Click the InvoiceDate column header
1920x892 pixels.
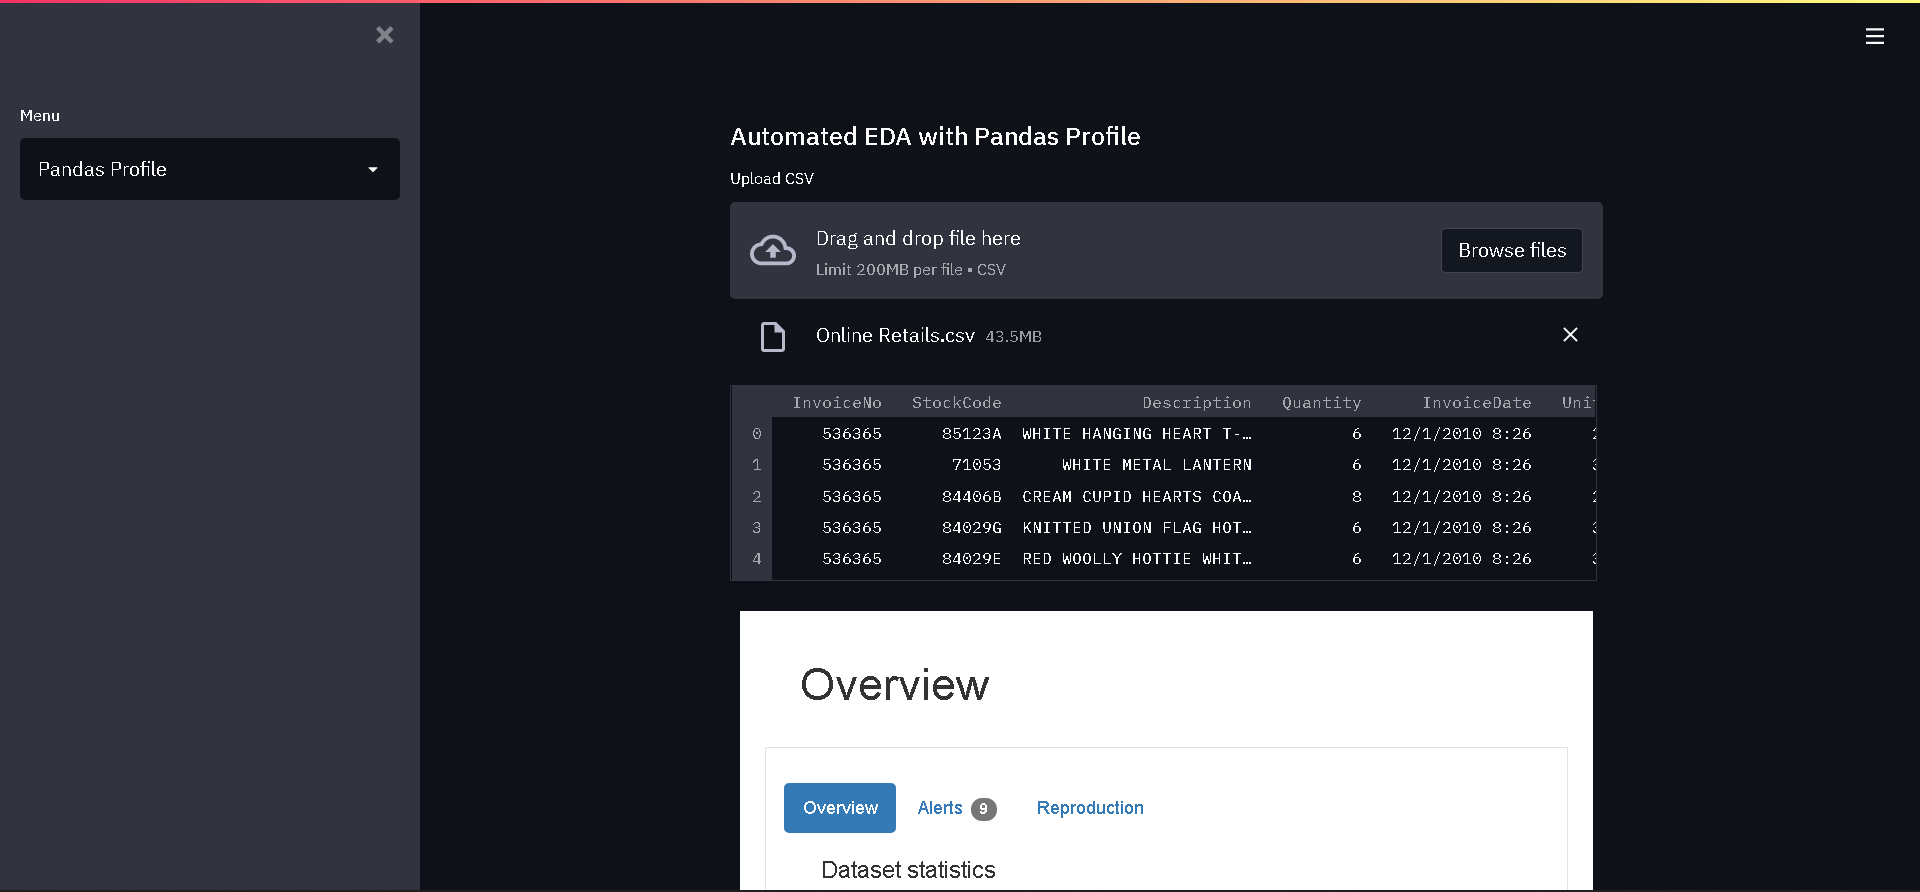pyautogui.click(x=1477, y=403)
